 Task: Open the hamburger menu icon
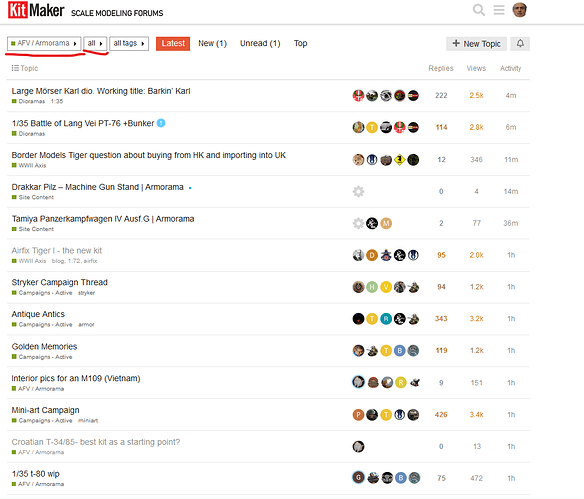pyautogui.click(x=499, y=10)
